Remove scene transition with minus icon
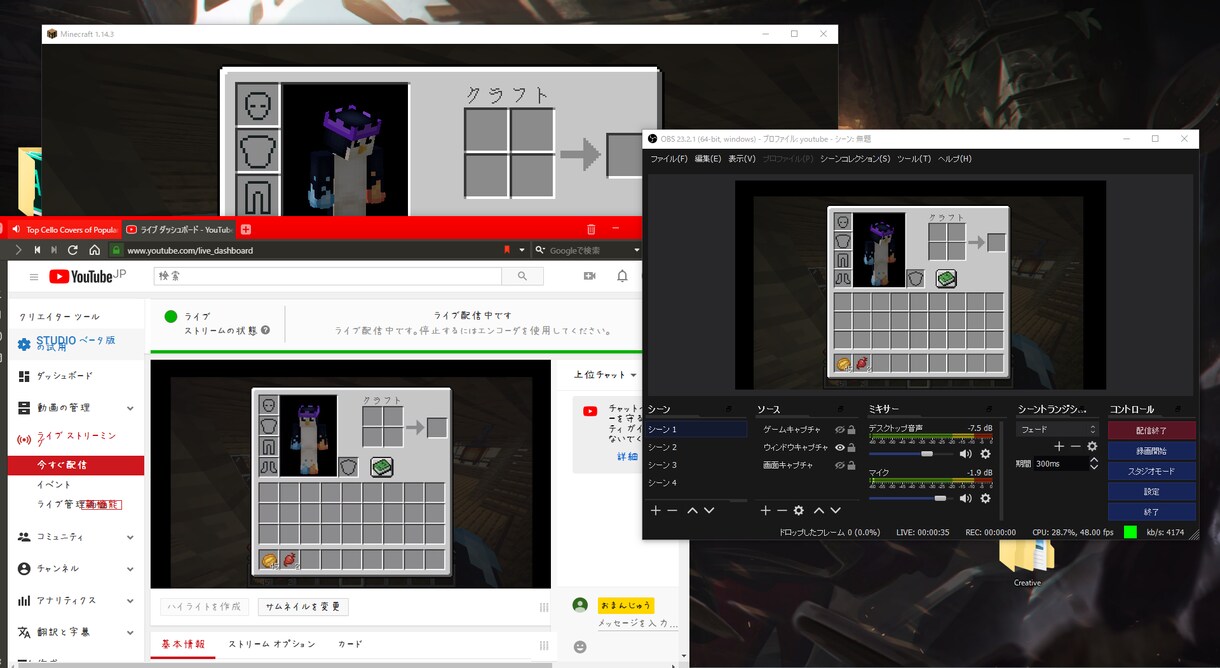 [1075, 446]
